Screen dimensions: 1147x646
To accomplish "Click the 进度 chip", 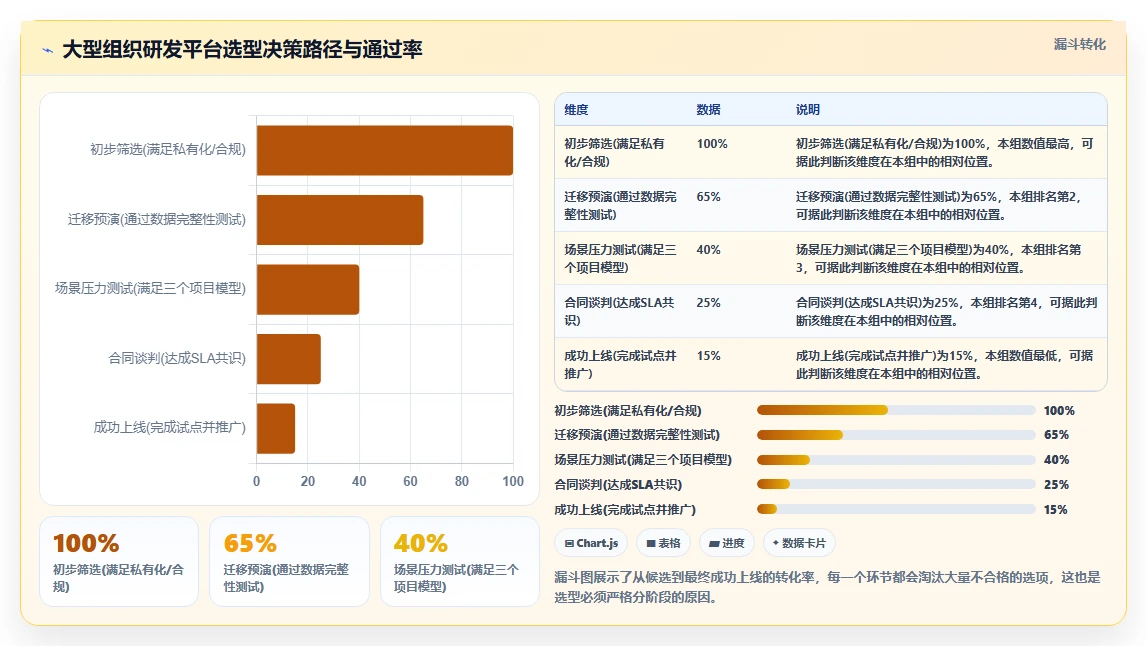I will pyautogui.click(x=727, y=543).
